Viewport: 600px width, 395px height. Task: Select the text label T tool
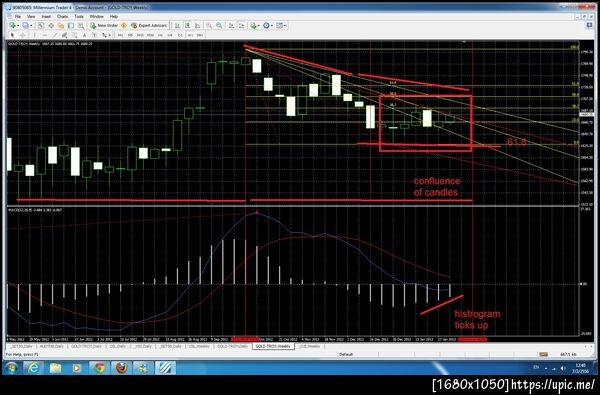(94, 35)
